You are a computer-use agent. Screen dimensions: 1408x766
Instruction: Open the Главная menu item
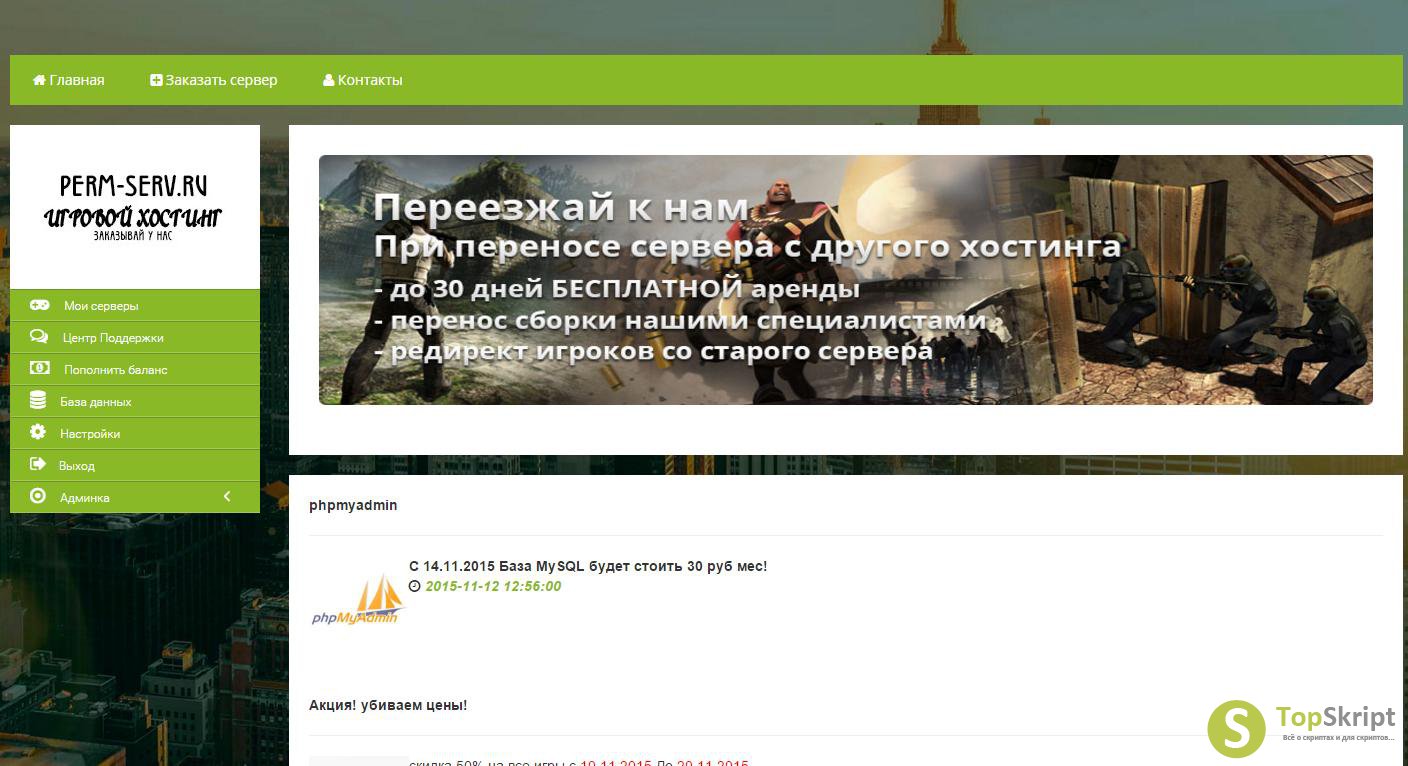pyautogui.click(x=69, y=80)
